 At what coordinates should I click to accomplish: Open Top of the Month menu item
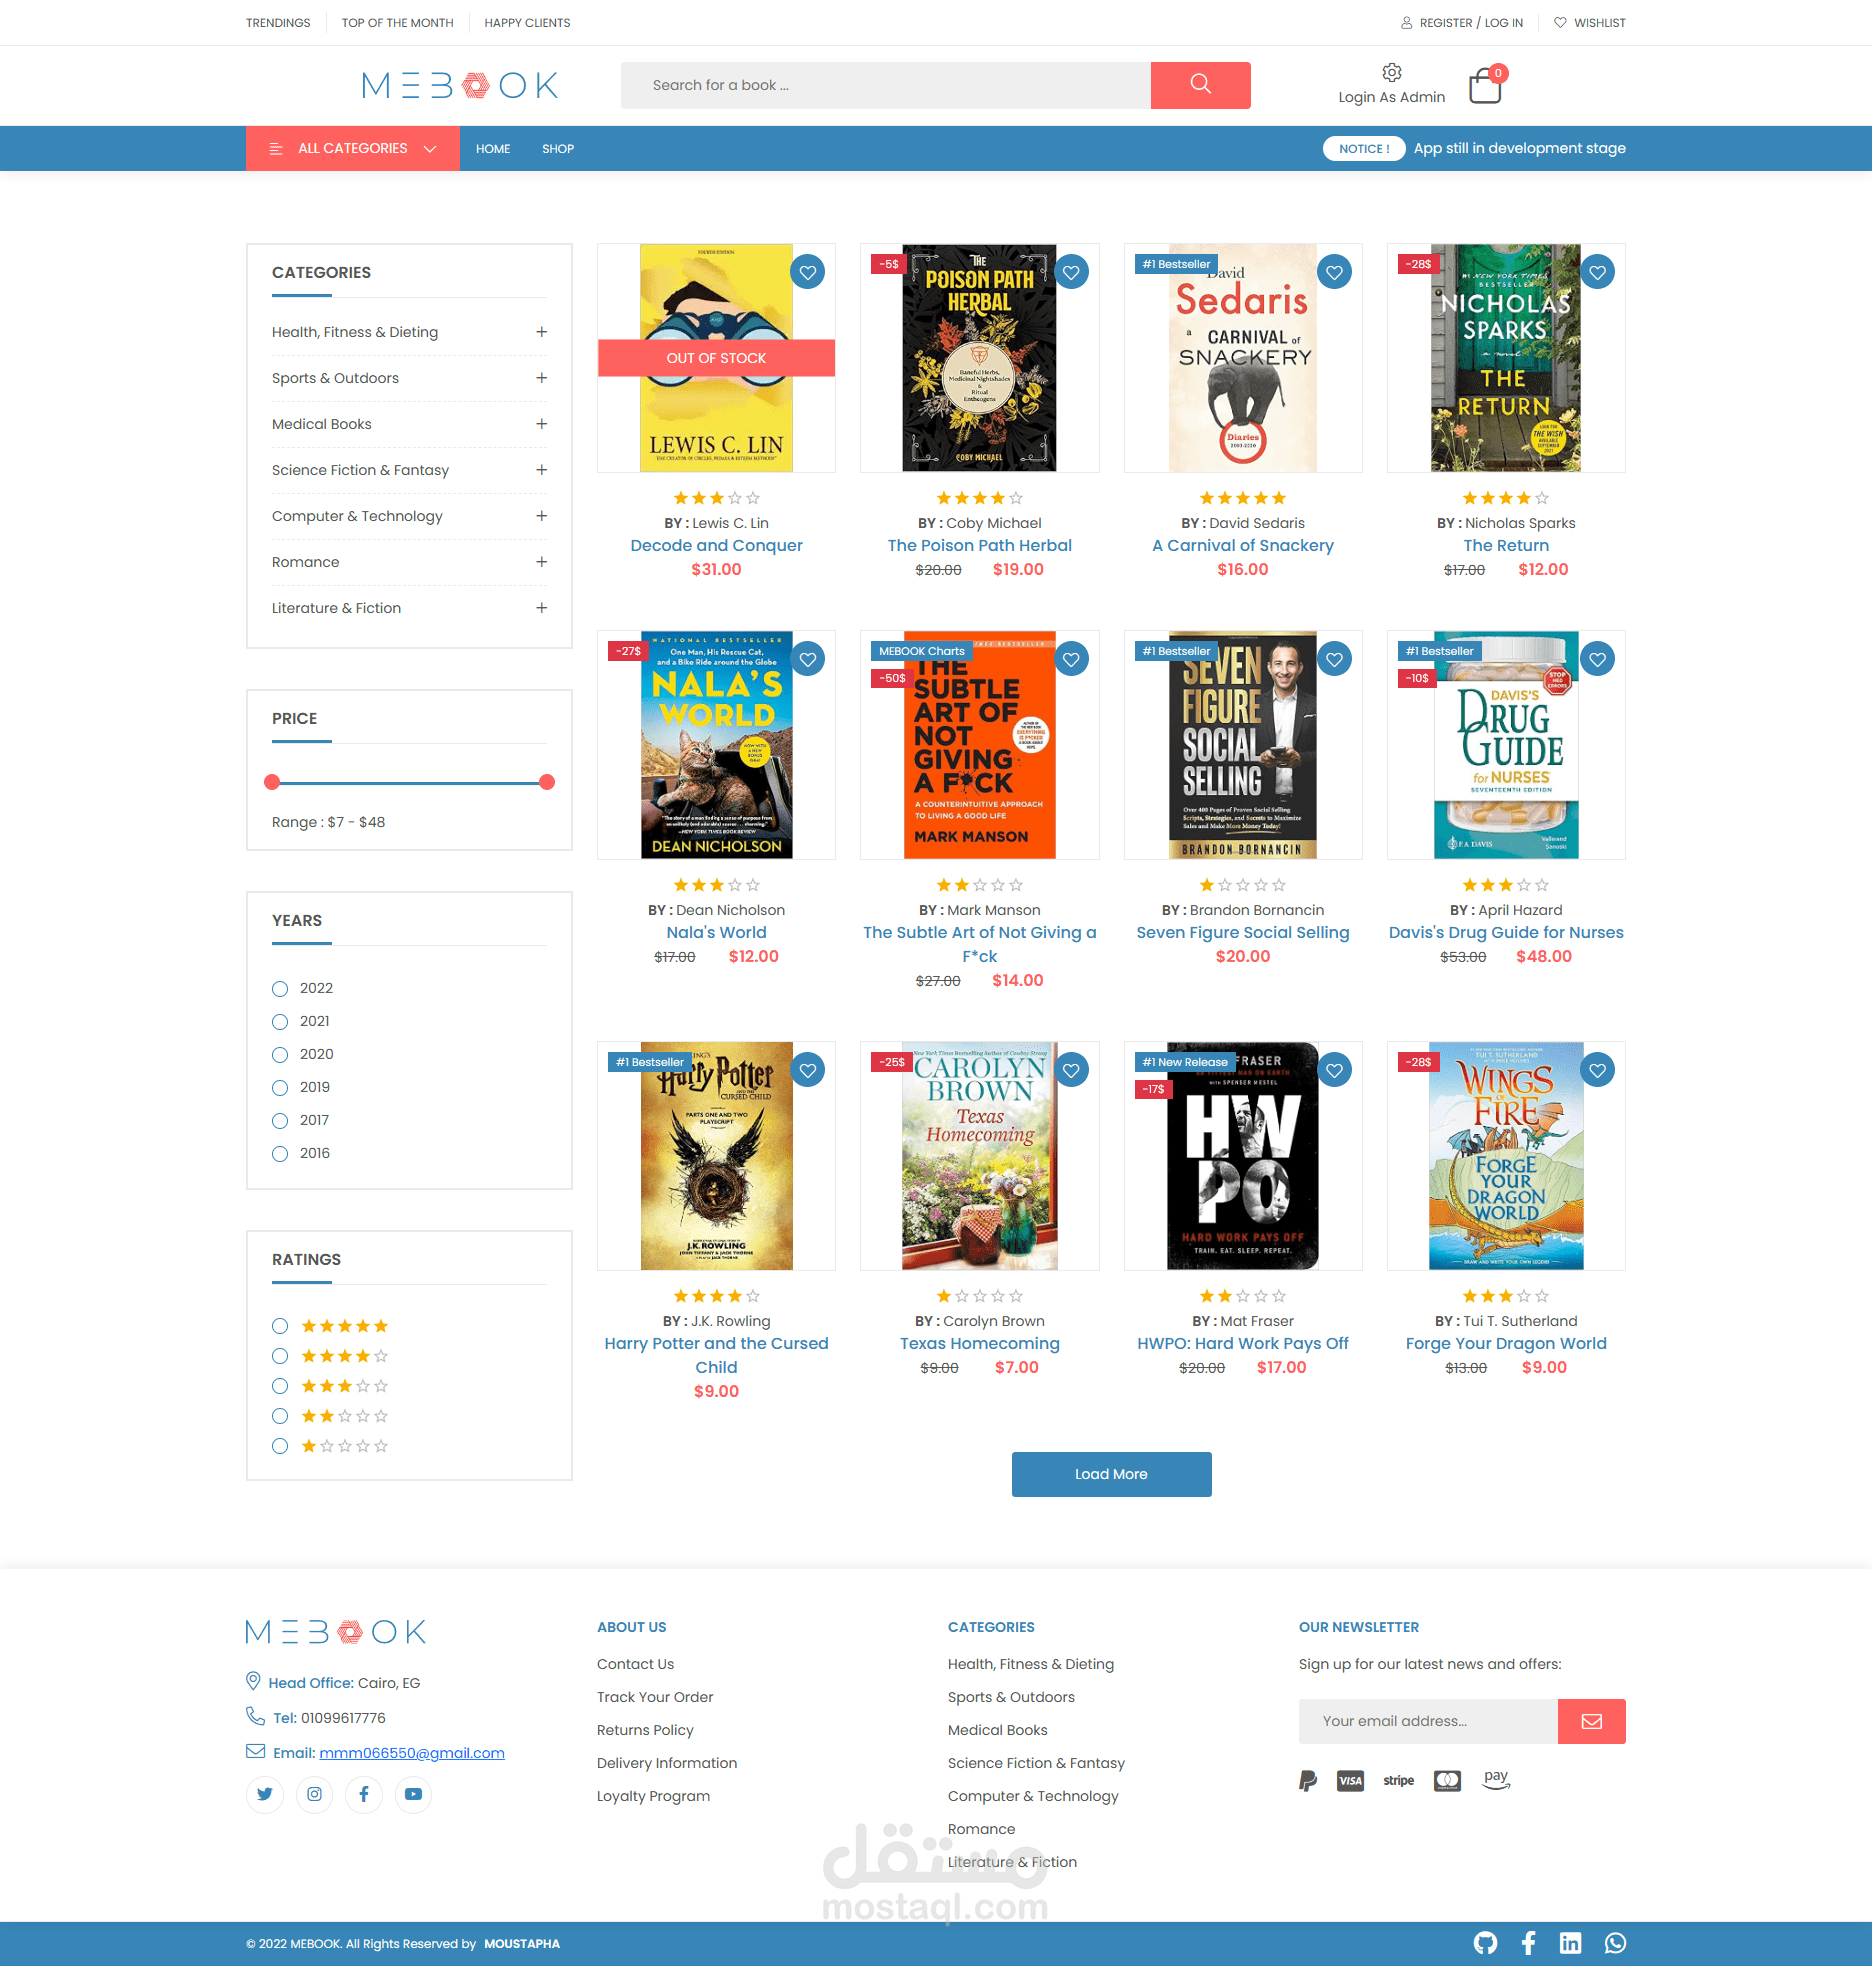click(397, 23)
